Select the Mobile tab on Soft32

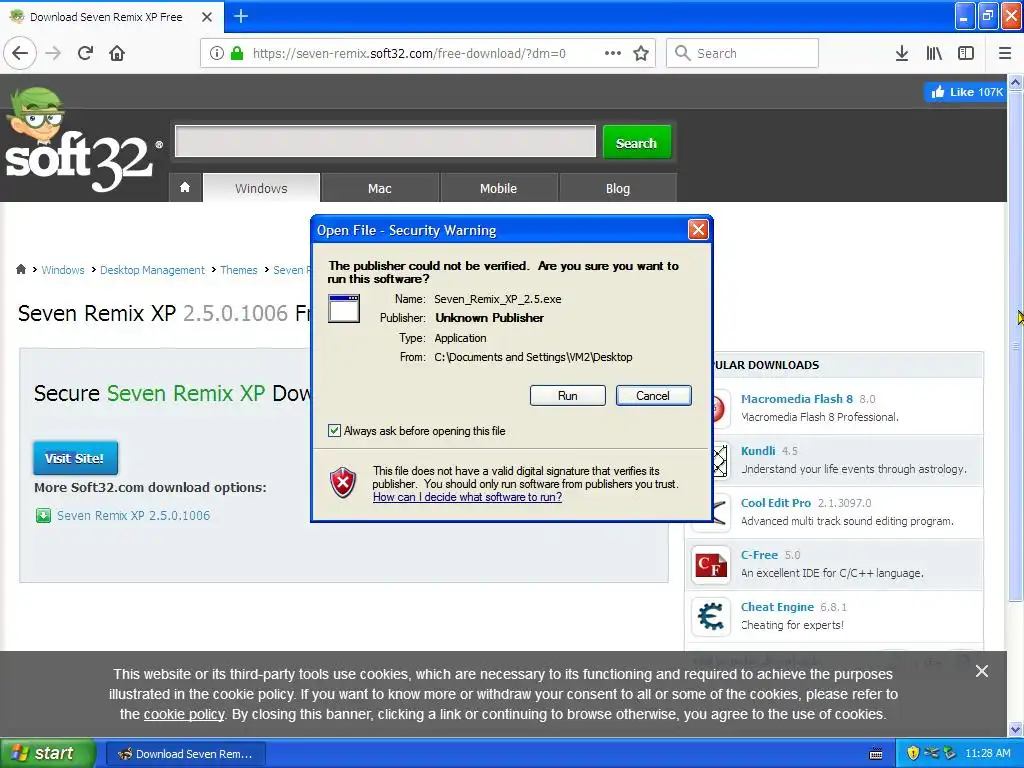pyautogui.click(x=498, y=188)
